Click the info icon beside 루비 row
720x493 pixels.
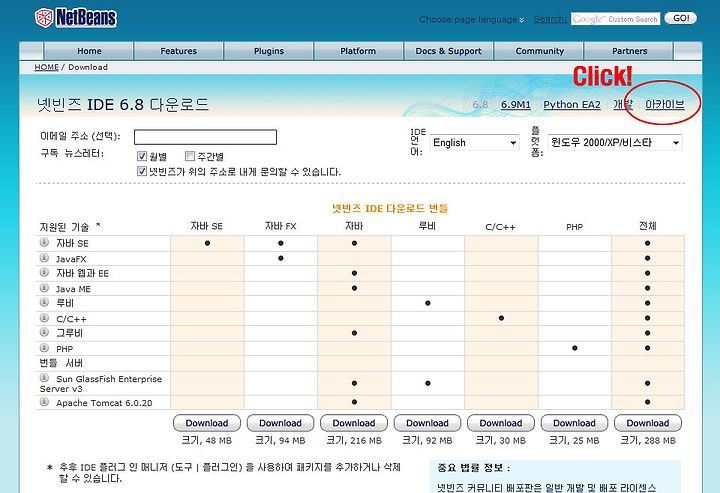tap(44, 302)
